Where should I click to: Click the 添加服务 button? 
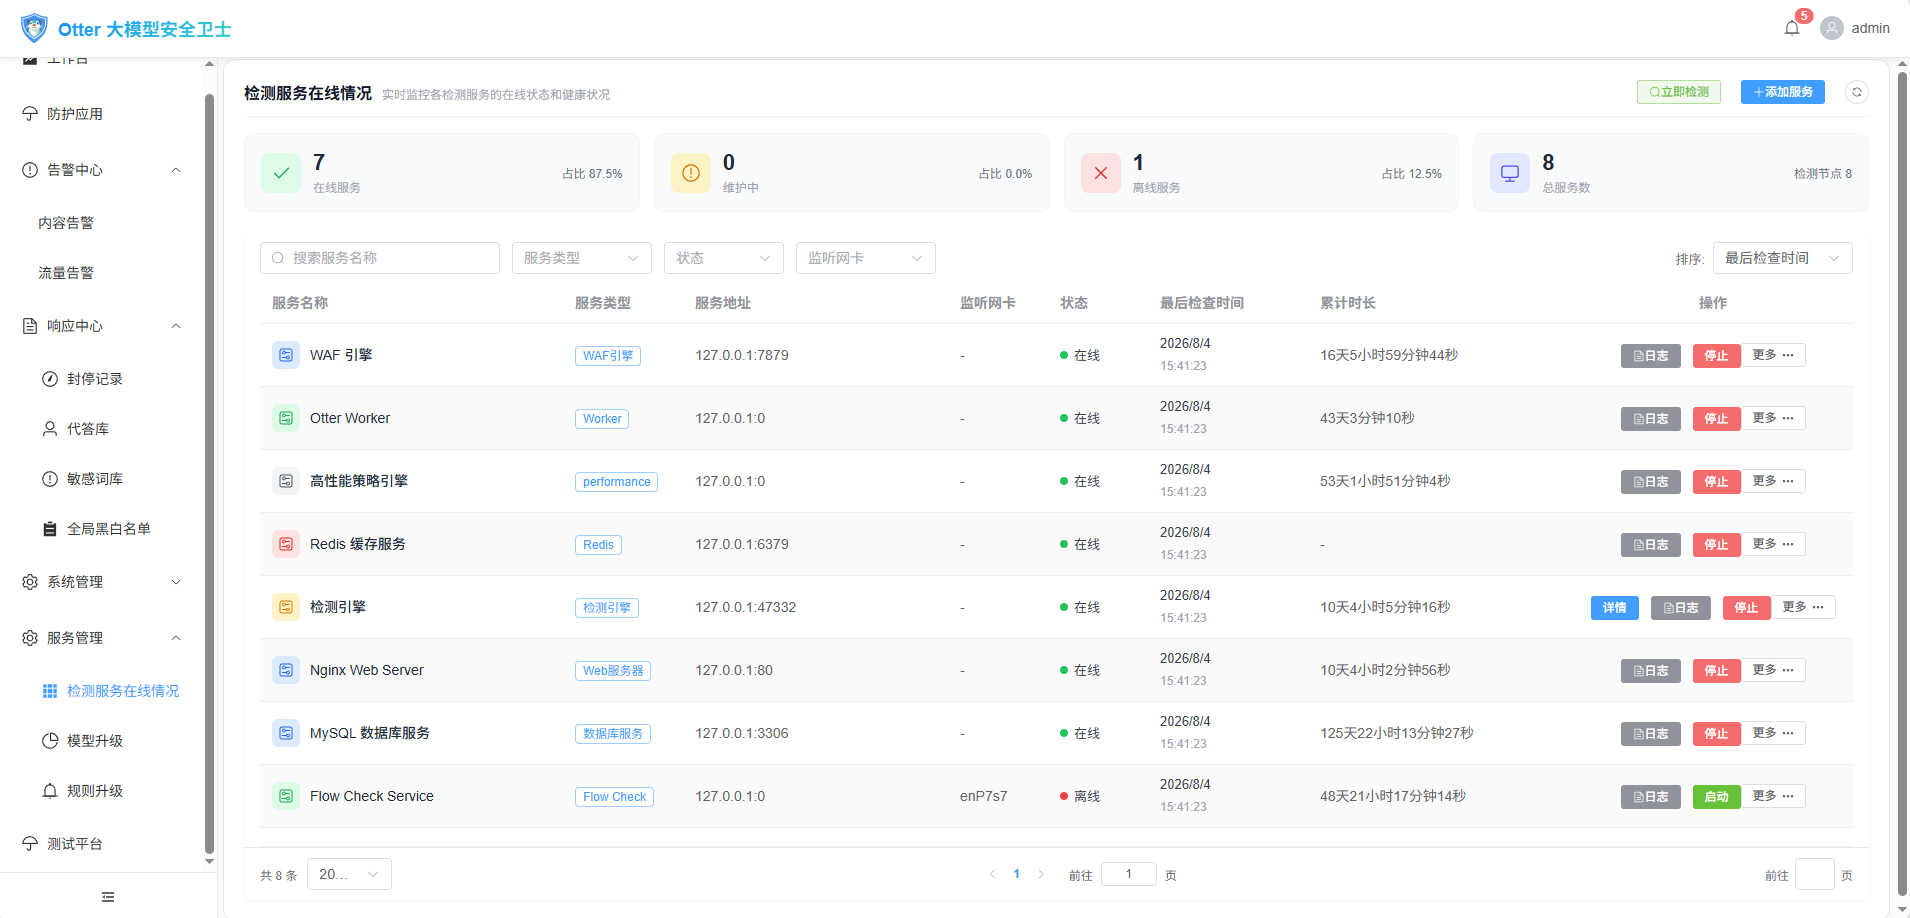1783,92
